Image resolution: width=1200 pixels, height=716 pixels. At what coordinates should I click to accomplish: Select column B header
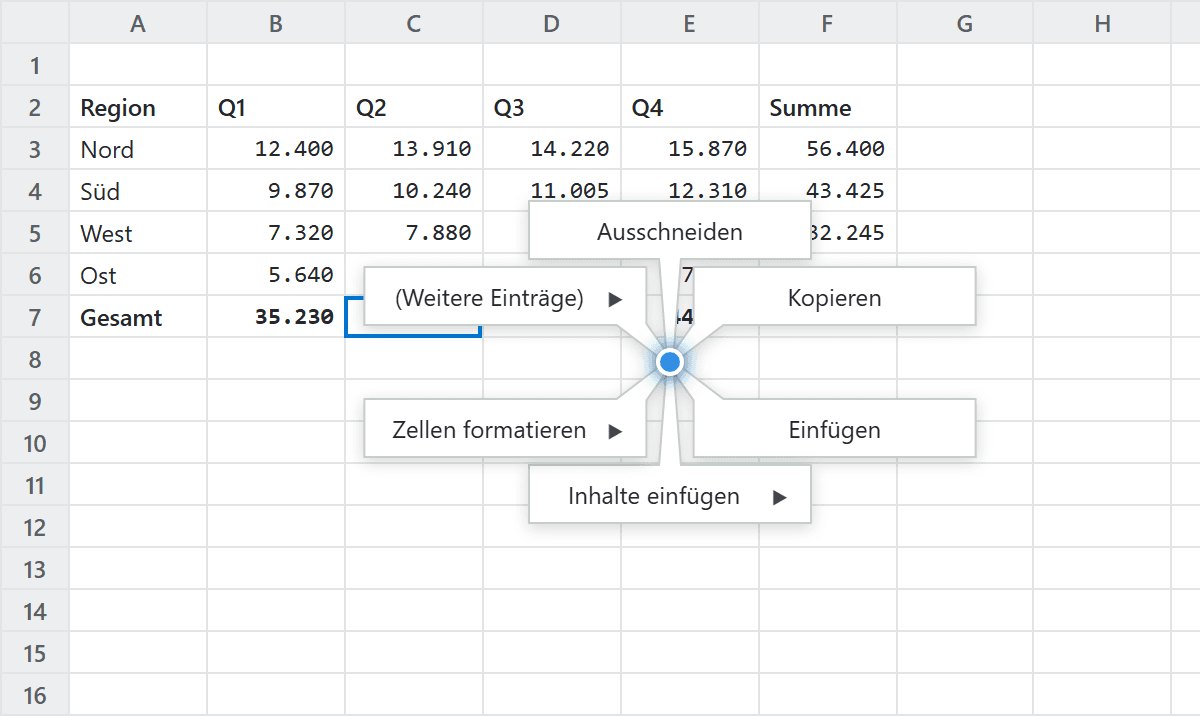(x=276, y=24)
